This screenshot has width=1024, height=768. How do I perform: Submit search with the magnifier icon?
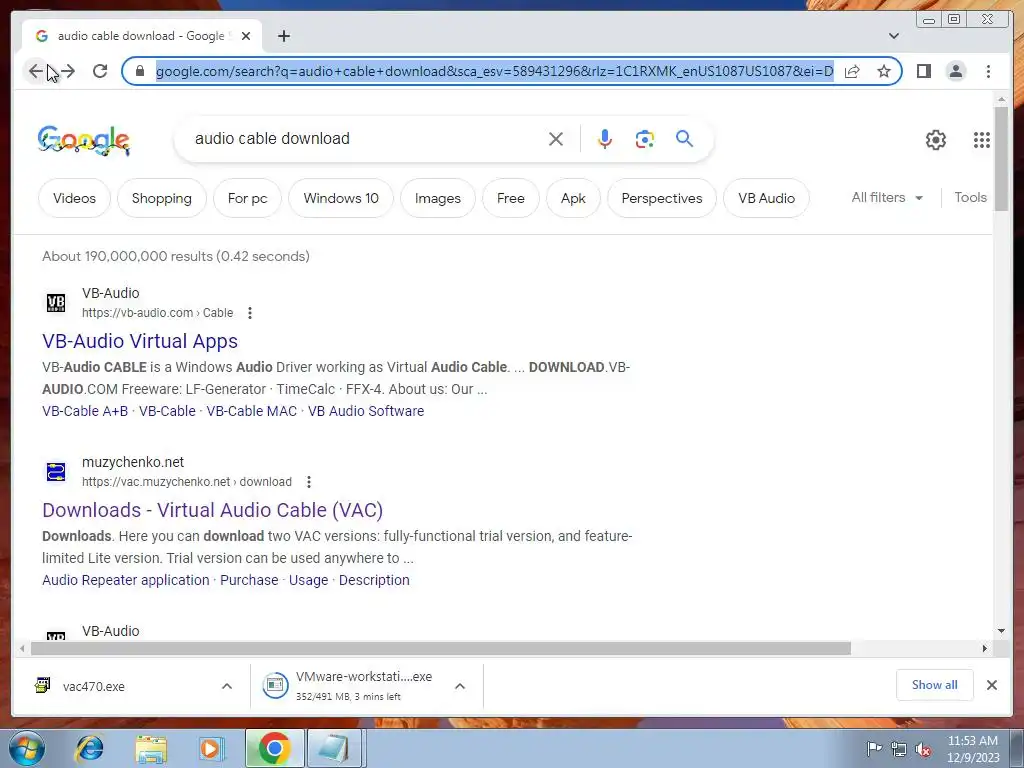(684, 138)
